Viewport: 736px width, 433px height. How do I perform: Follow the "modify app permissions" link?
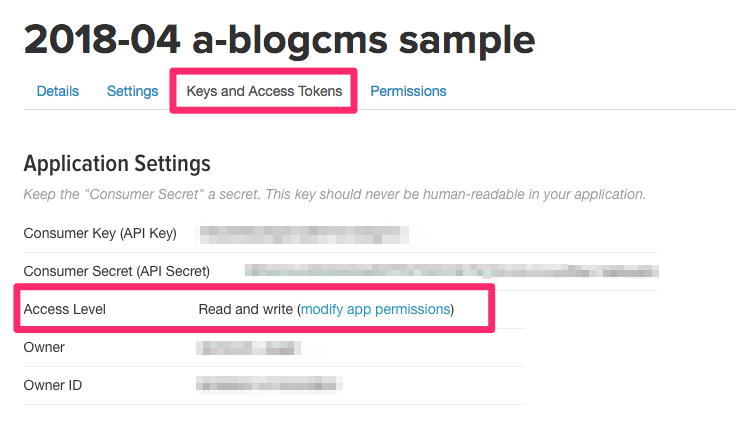(x=375, y=310)
